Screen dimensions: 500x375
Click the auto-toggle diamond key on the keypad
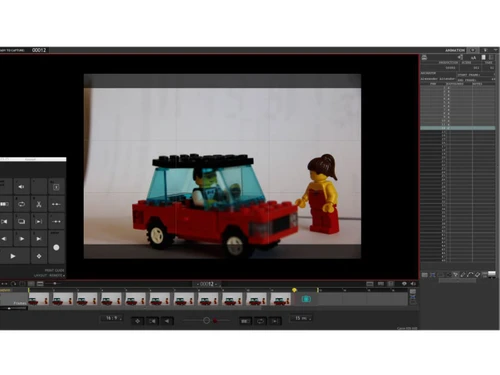click(x=39, y=256)
